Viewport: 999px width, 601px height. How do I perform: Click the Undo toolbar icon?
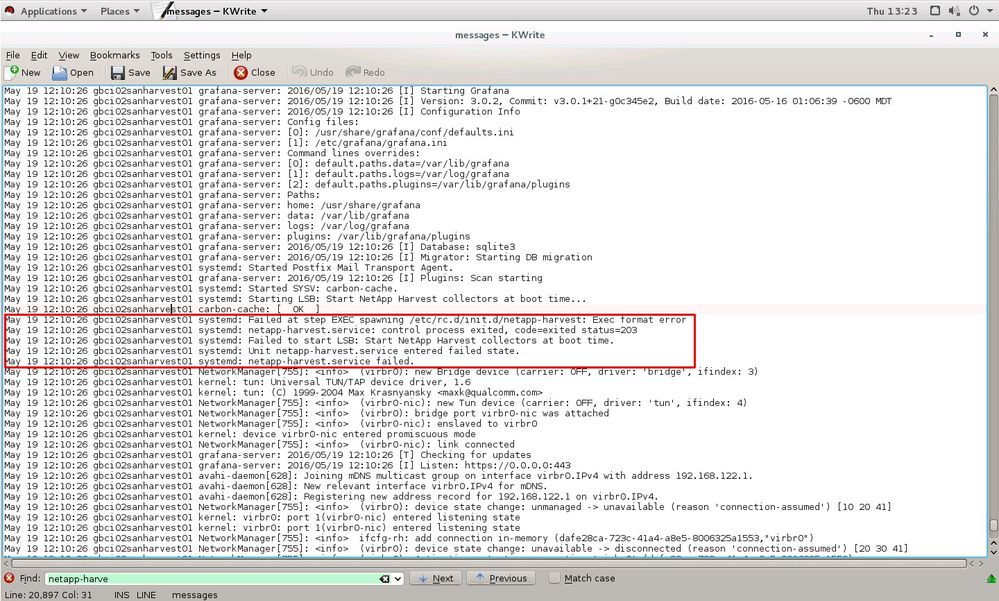[299, 72]
